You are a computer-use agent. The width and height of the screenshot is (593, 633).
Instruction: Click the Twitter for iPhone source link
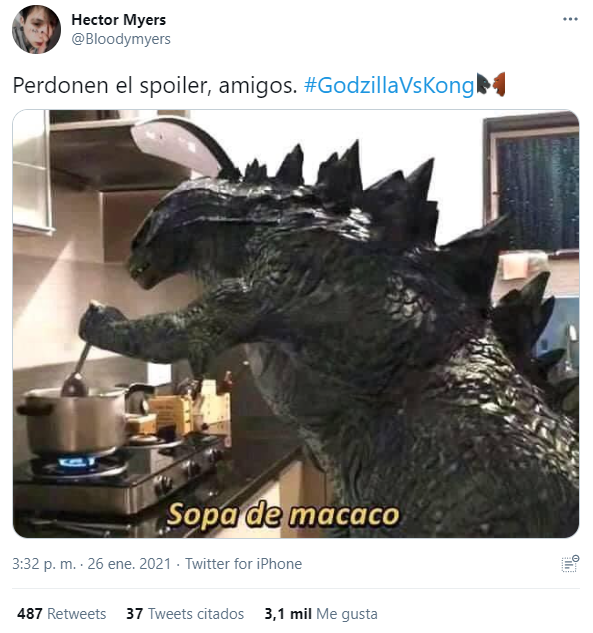coord(243,564)
